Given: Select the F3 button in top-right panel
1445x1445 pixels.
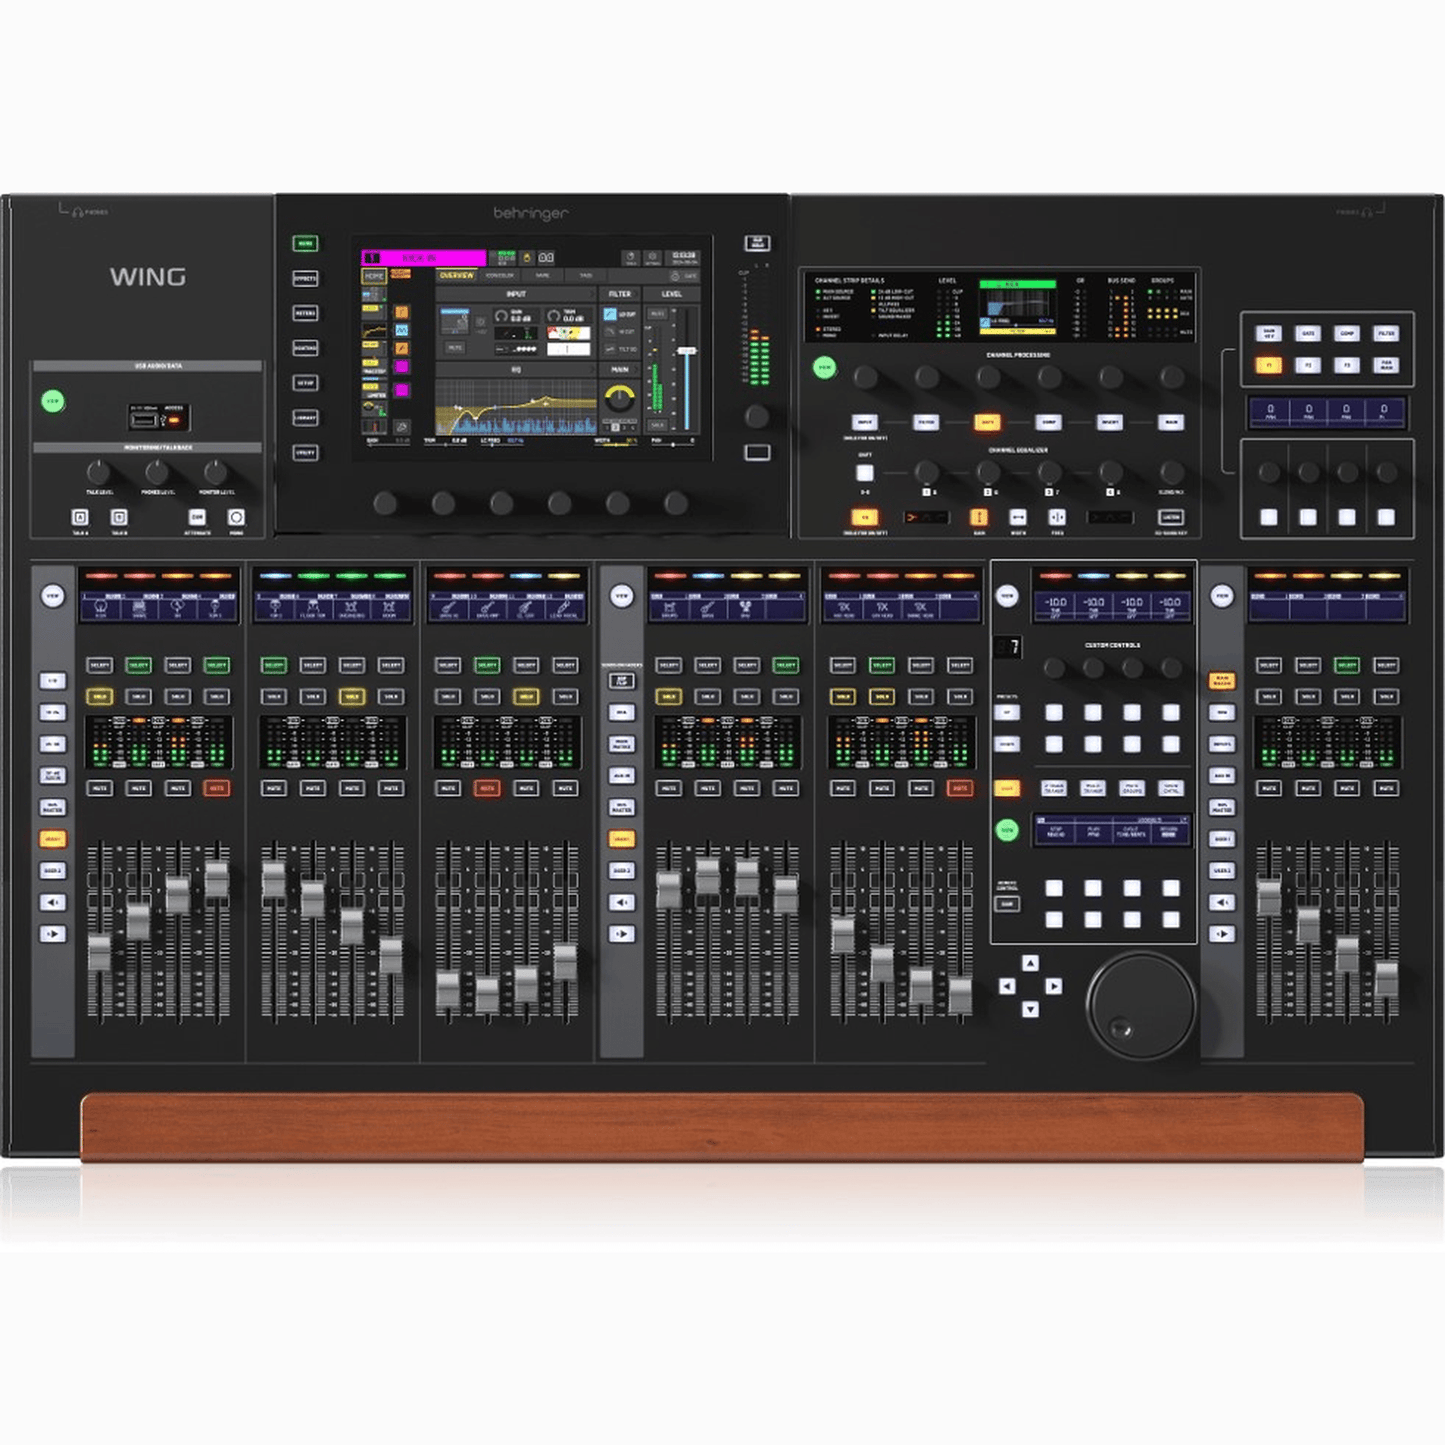Looking at the screenshot, I should (1347, 366).
